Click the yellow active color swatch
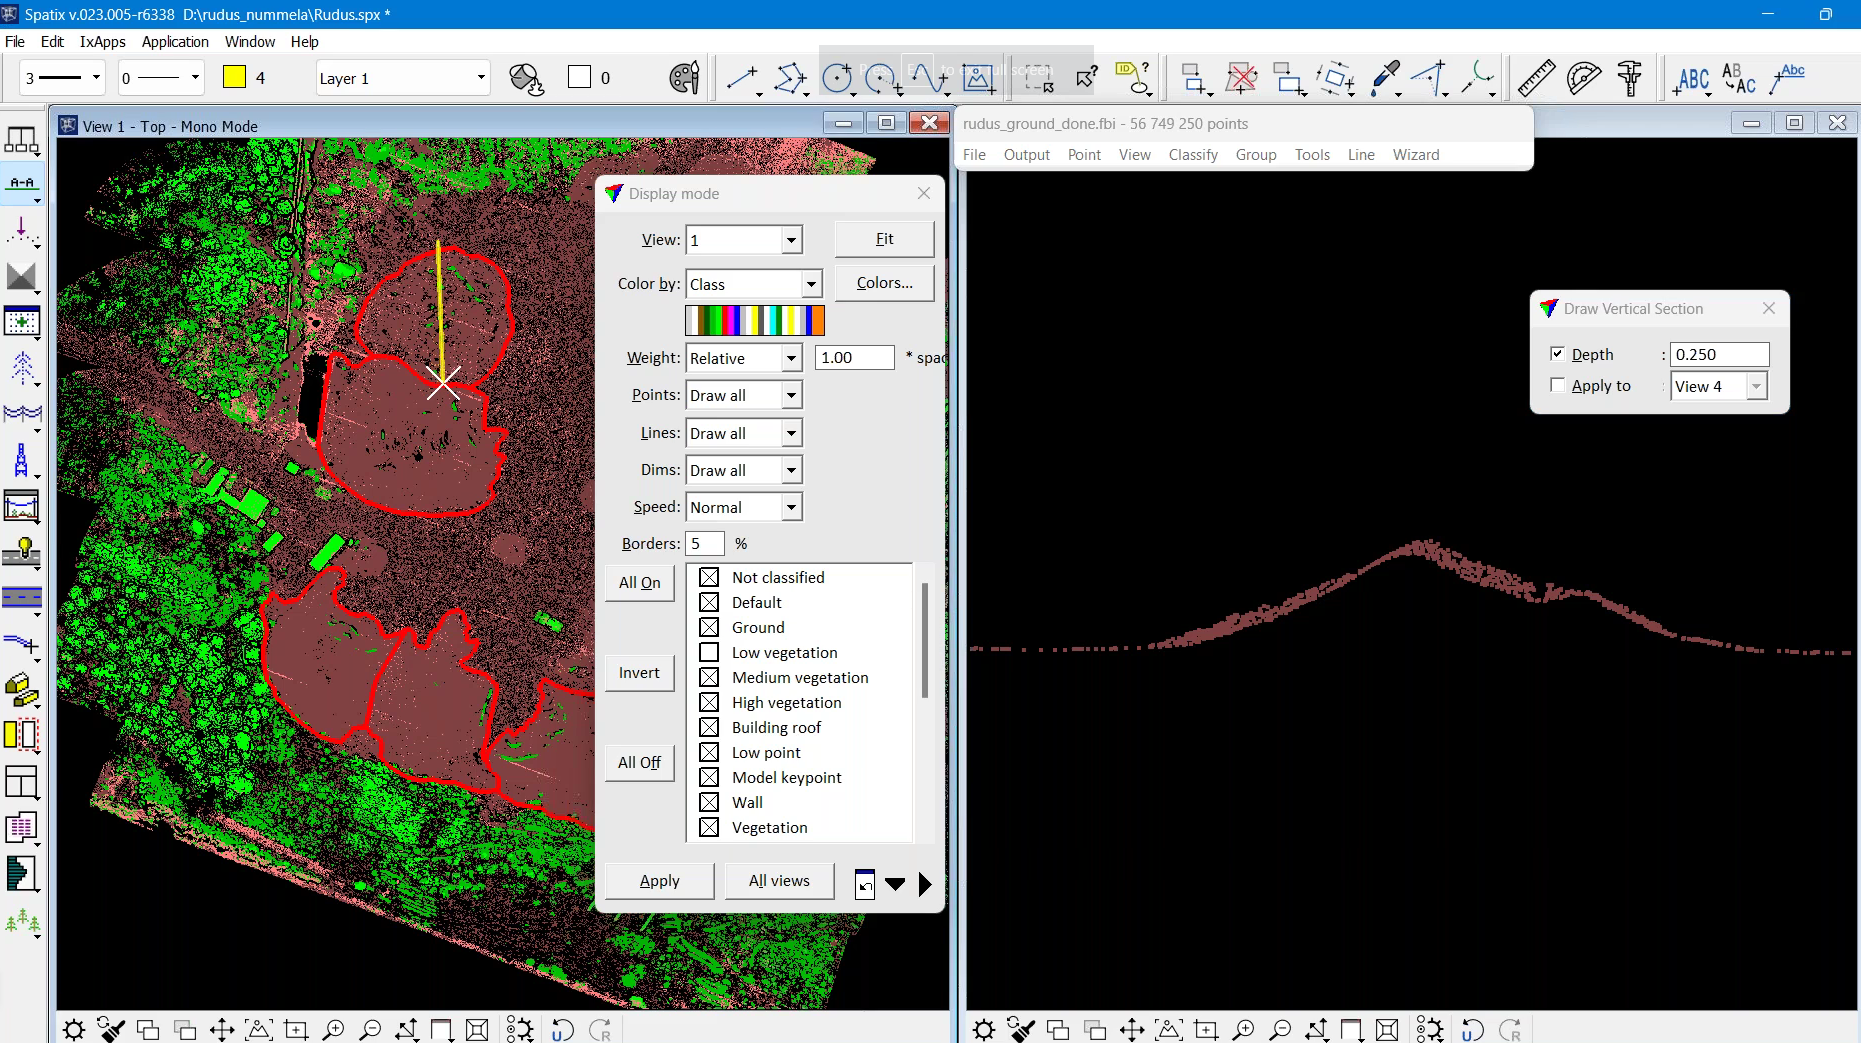Image resolution: width=1861 pixels, height=1043 pixels. pyautogui.click(x=234, y=78)
